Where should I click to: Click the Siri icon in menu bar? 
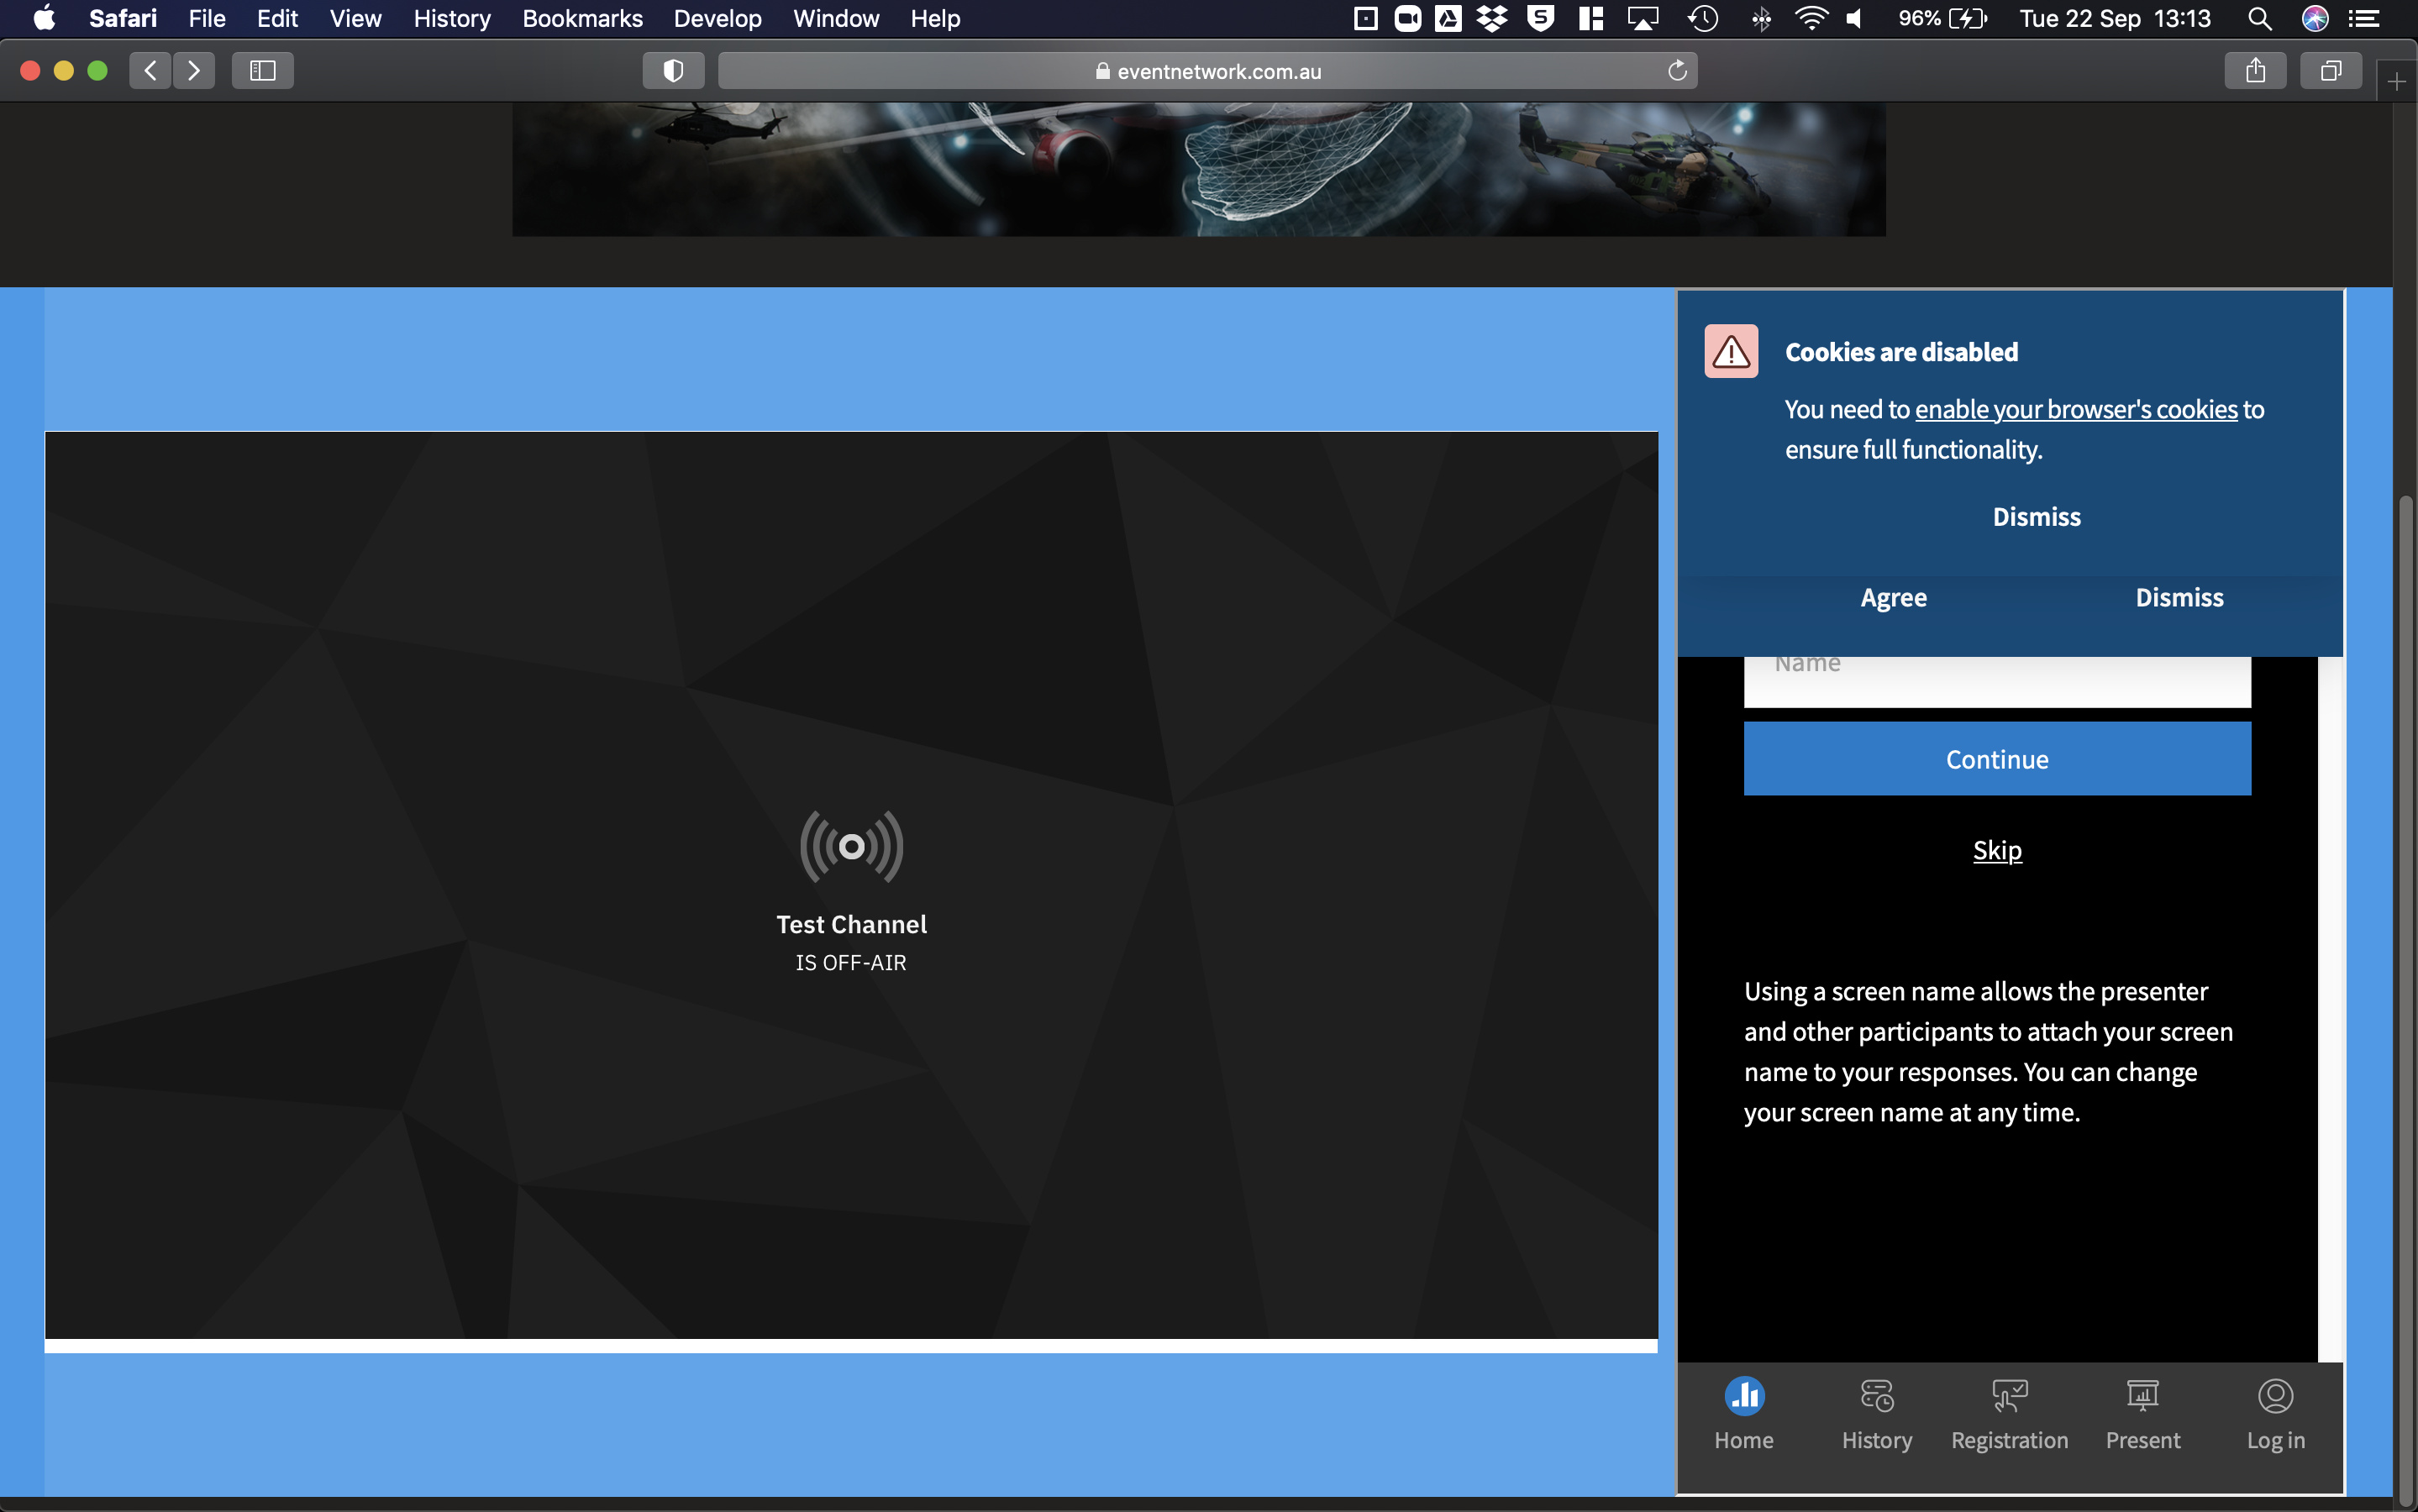pyautogui.click(x=2315, y=18)
